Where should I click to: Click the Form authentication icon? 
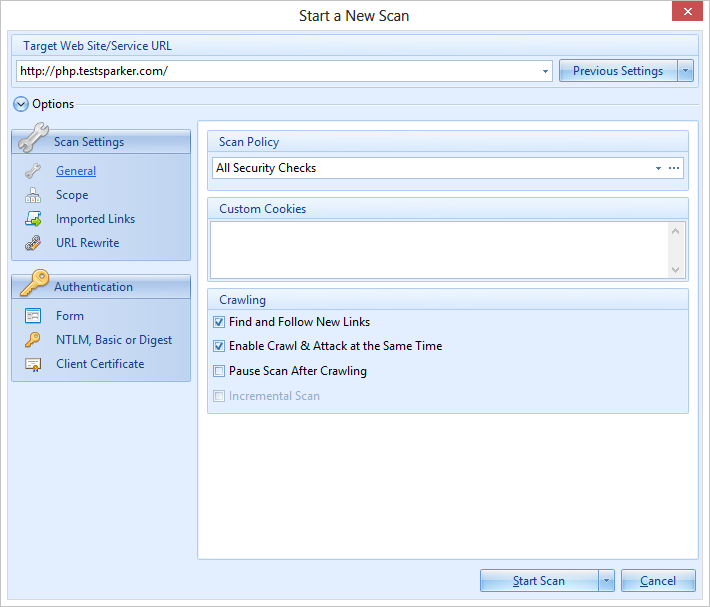[x=33, y=316]
